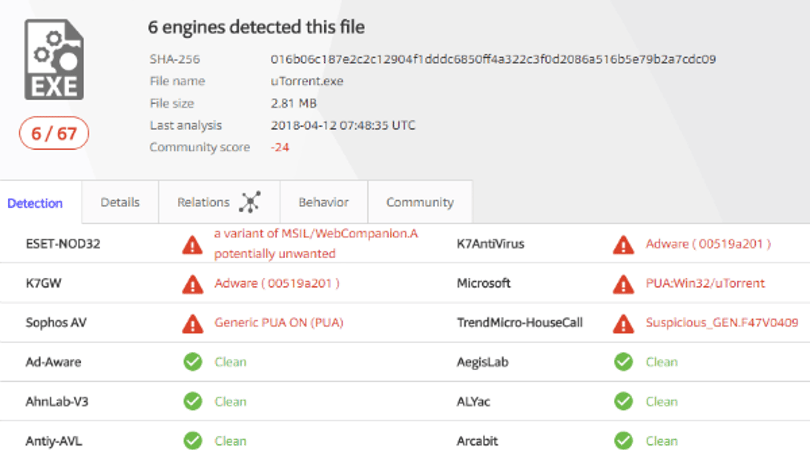Viewport: 810px width, 459px height.
Task: Click the relations graph icon
Action: 250,202
